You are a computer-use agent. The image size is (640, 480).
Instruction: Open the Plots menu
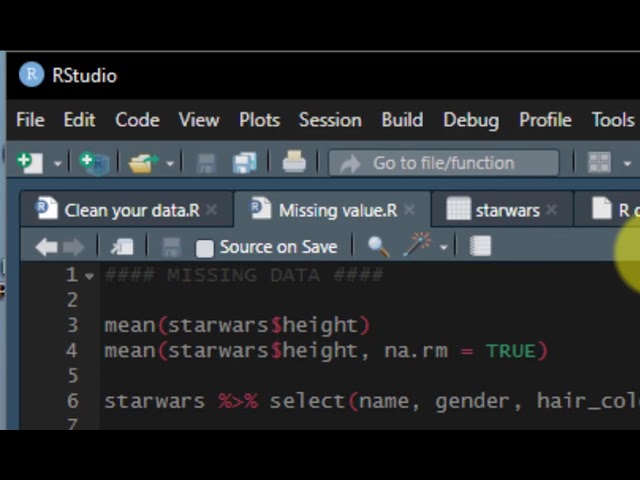point(260,120)
